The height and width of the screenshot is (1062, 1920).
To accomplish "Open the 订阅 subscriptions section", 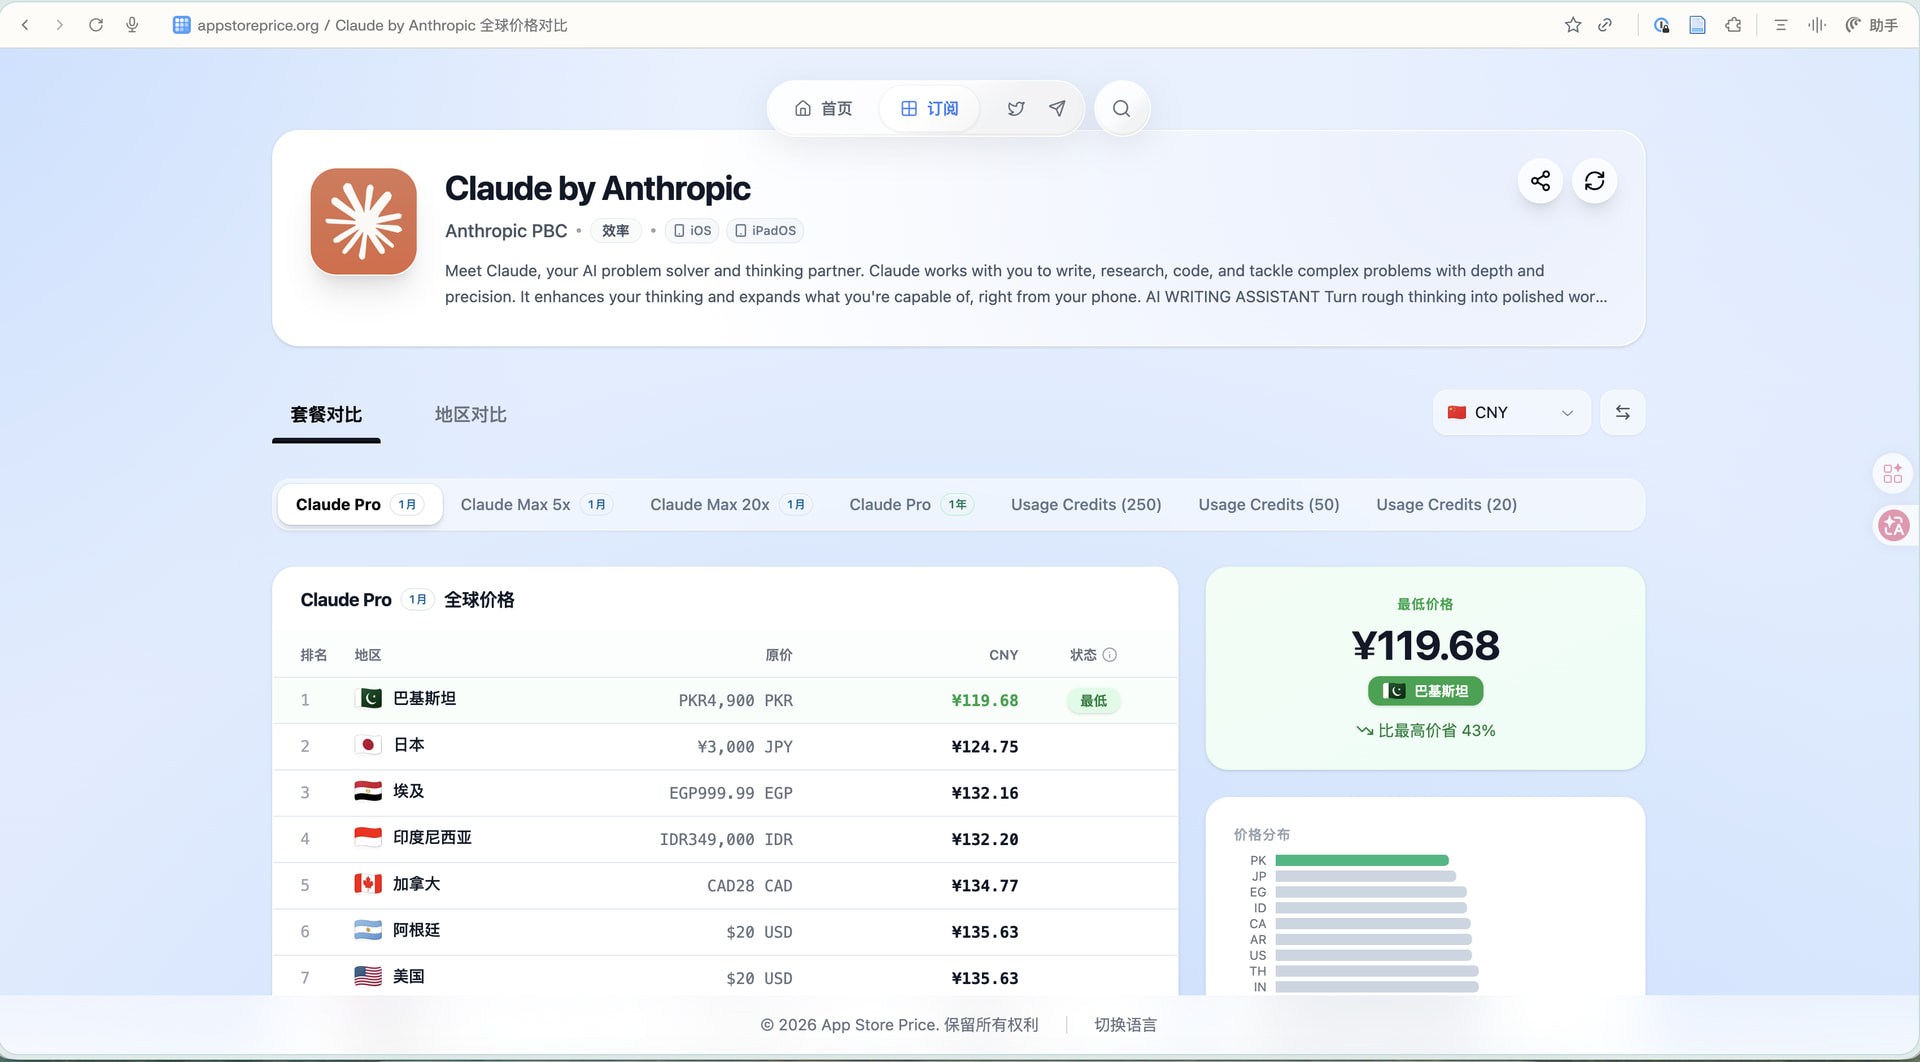I will point(929,109).
